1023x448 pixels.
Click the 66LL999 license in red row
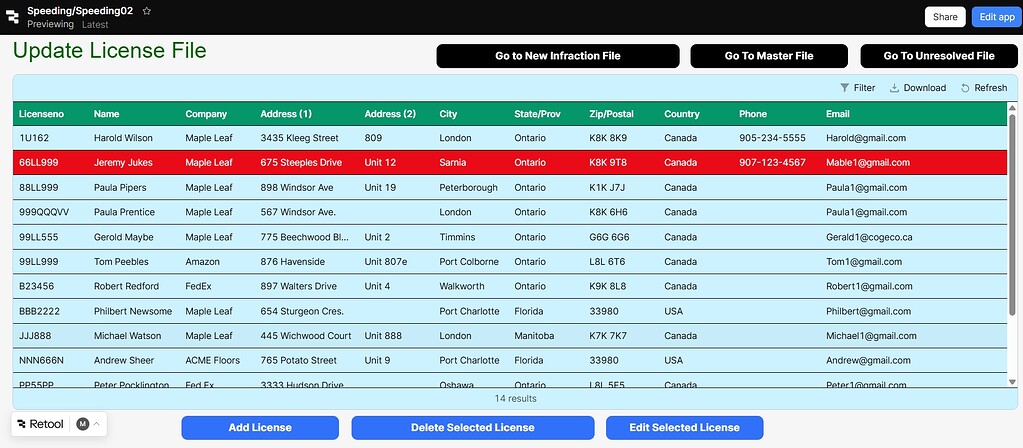pyautogui.click(x=38, y=163)
